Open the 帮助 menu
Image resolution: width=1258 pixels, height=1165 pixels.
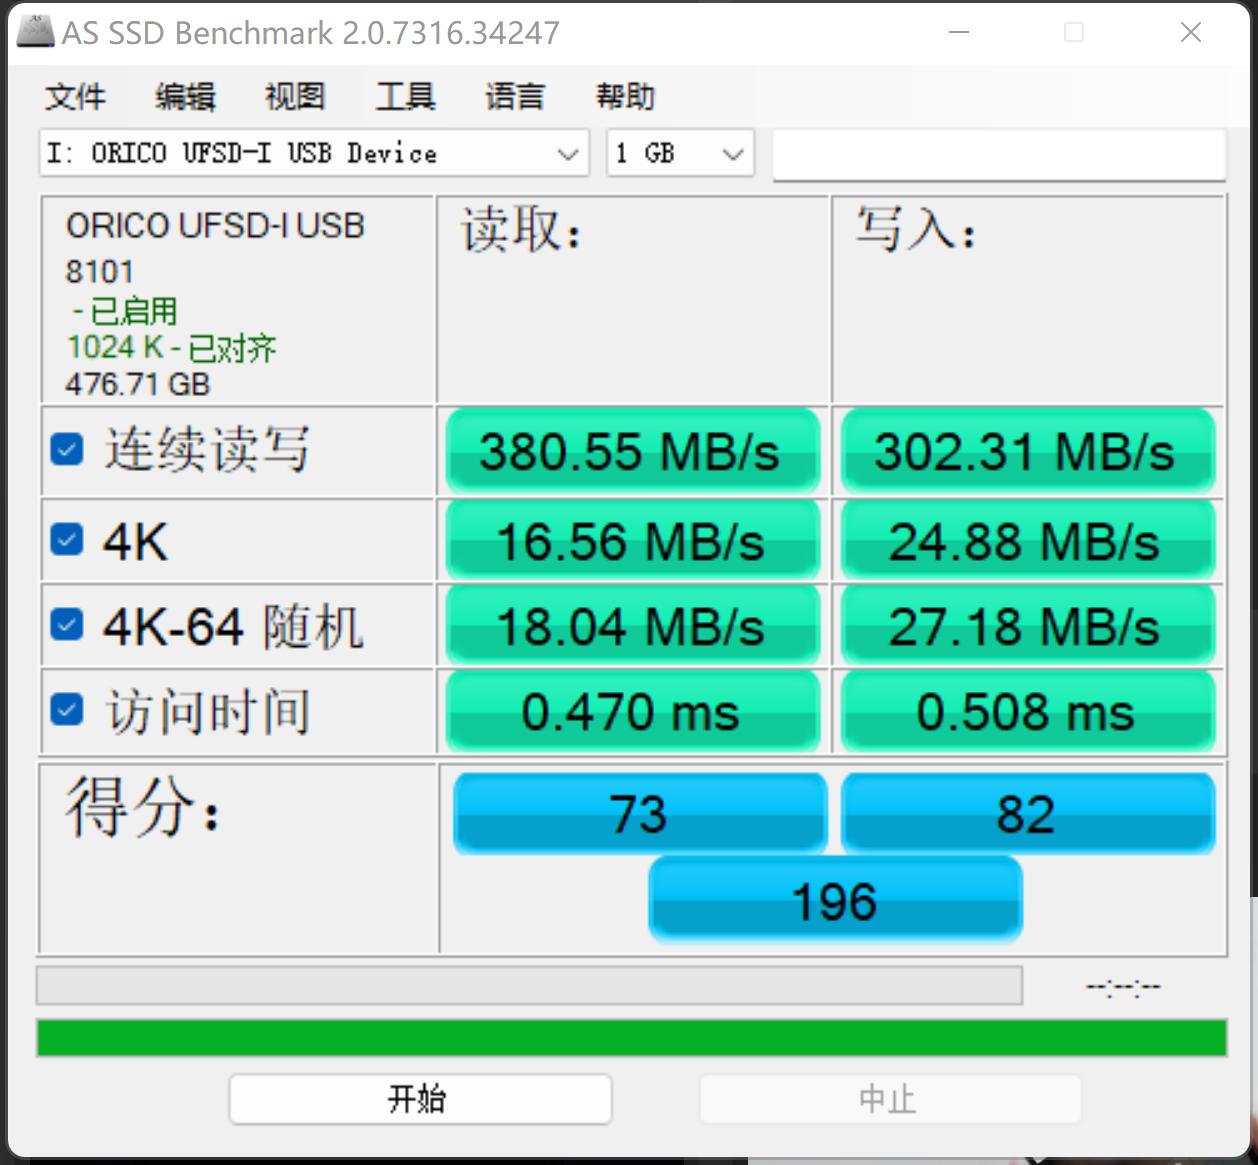[x=625, y=97]
